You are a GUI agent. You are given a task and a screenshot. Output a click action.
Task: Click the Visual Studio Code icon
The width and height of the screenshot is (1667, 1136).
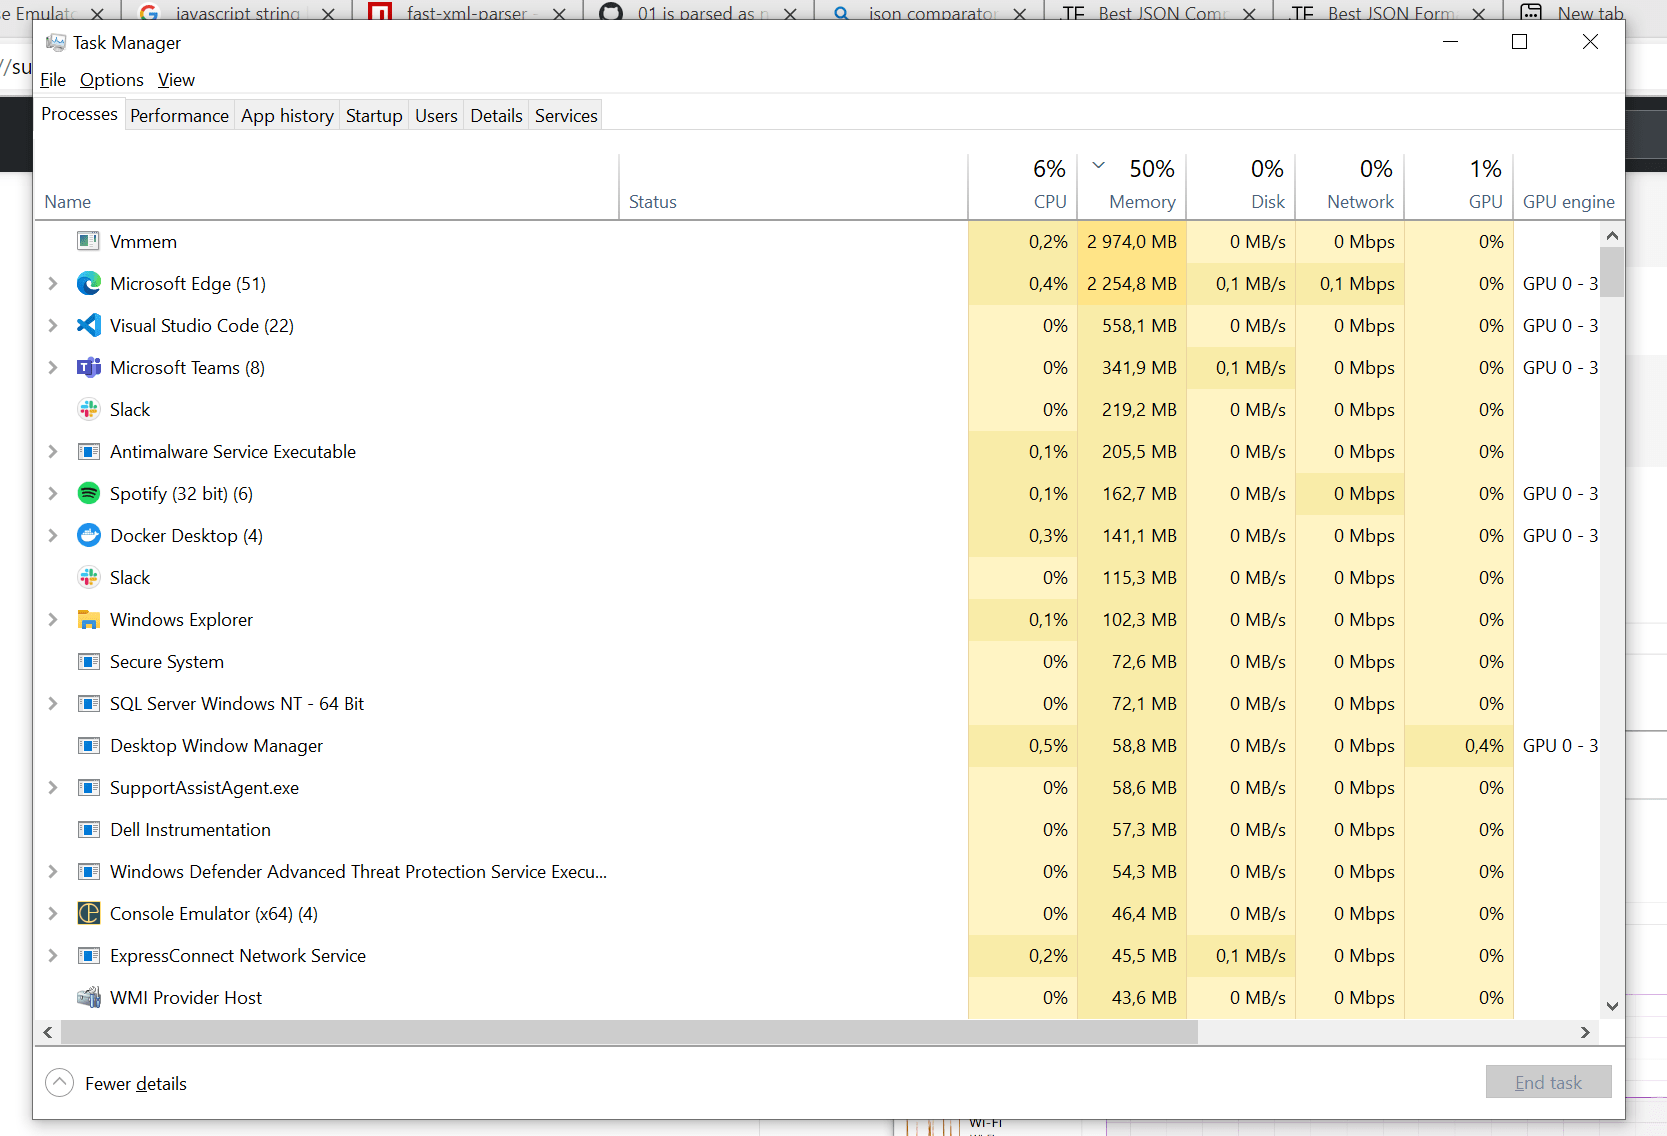tap(89, 325)
